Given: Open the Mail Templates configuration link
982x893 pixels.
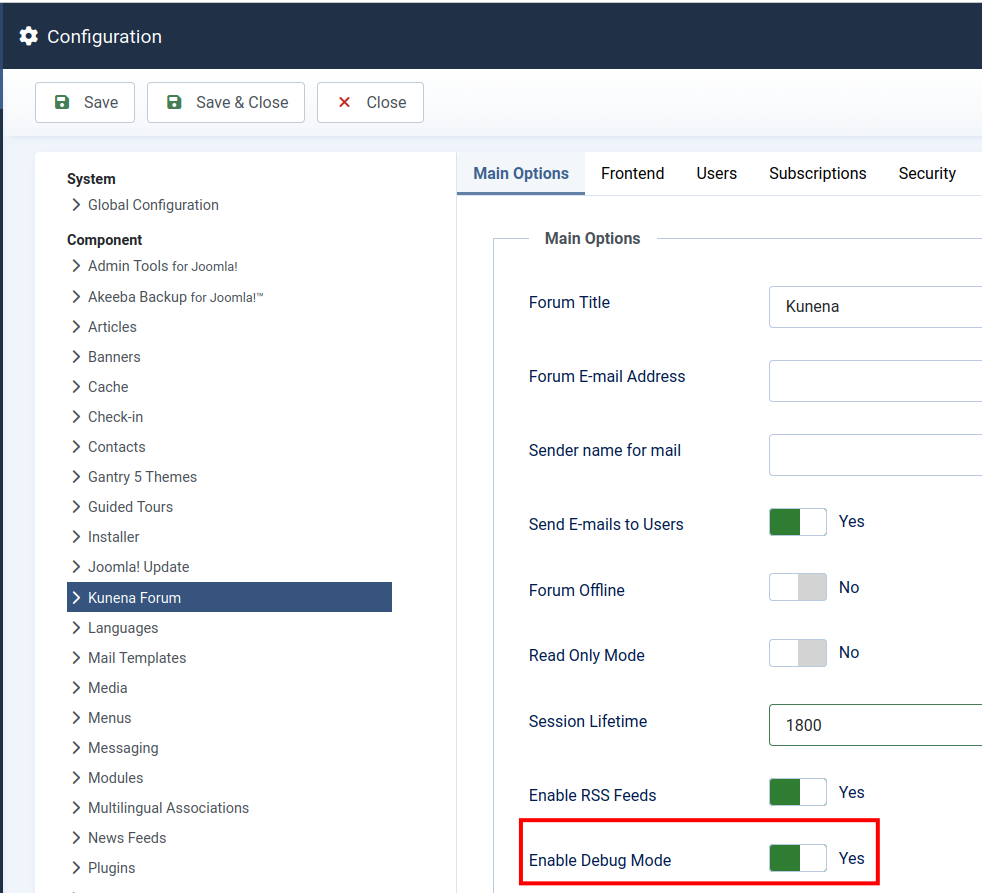Looking at the screenshot, I should pyautogui.click(x=137, y=658).
